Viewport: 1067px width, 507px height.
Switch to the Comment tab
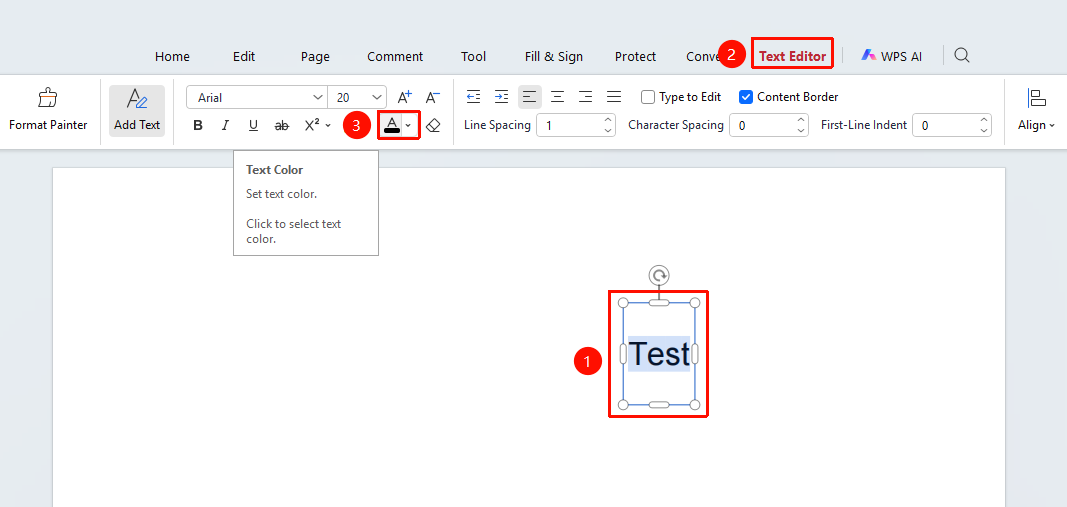click(395, 56)
